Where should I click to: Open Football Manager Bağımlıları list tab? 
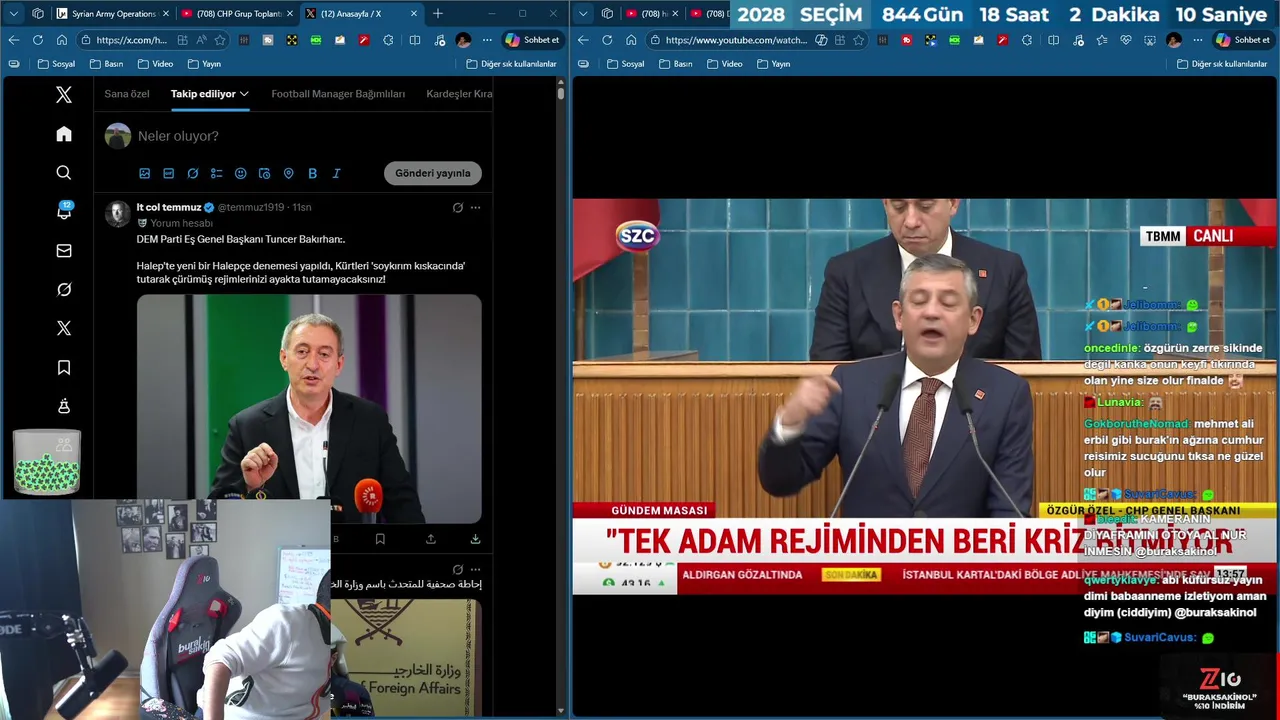click(338, 94)
